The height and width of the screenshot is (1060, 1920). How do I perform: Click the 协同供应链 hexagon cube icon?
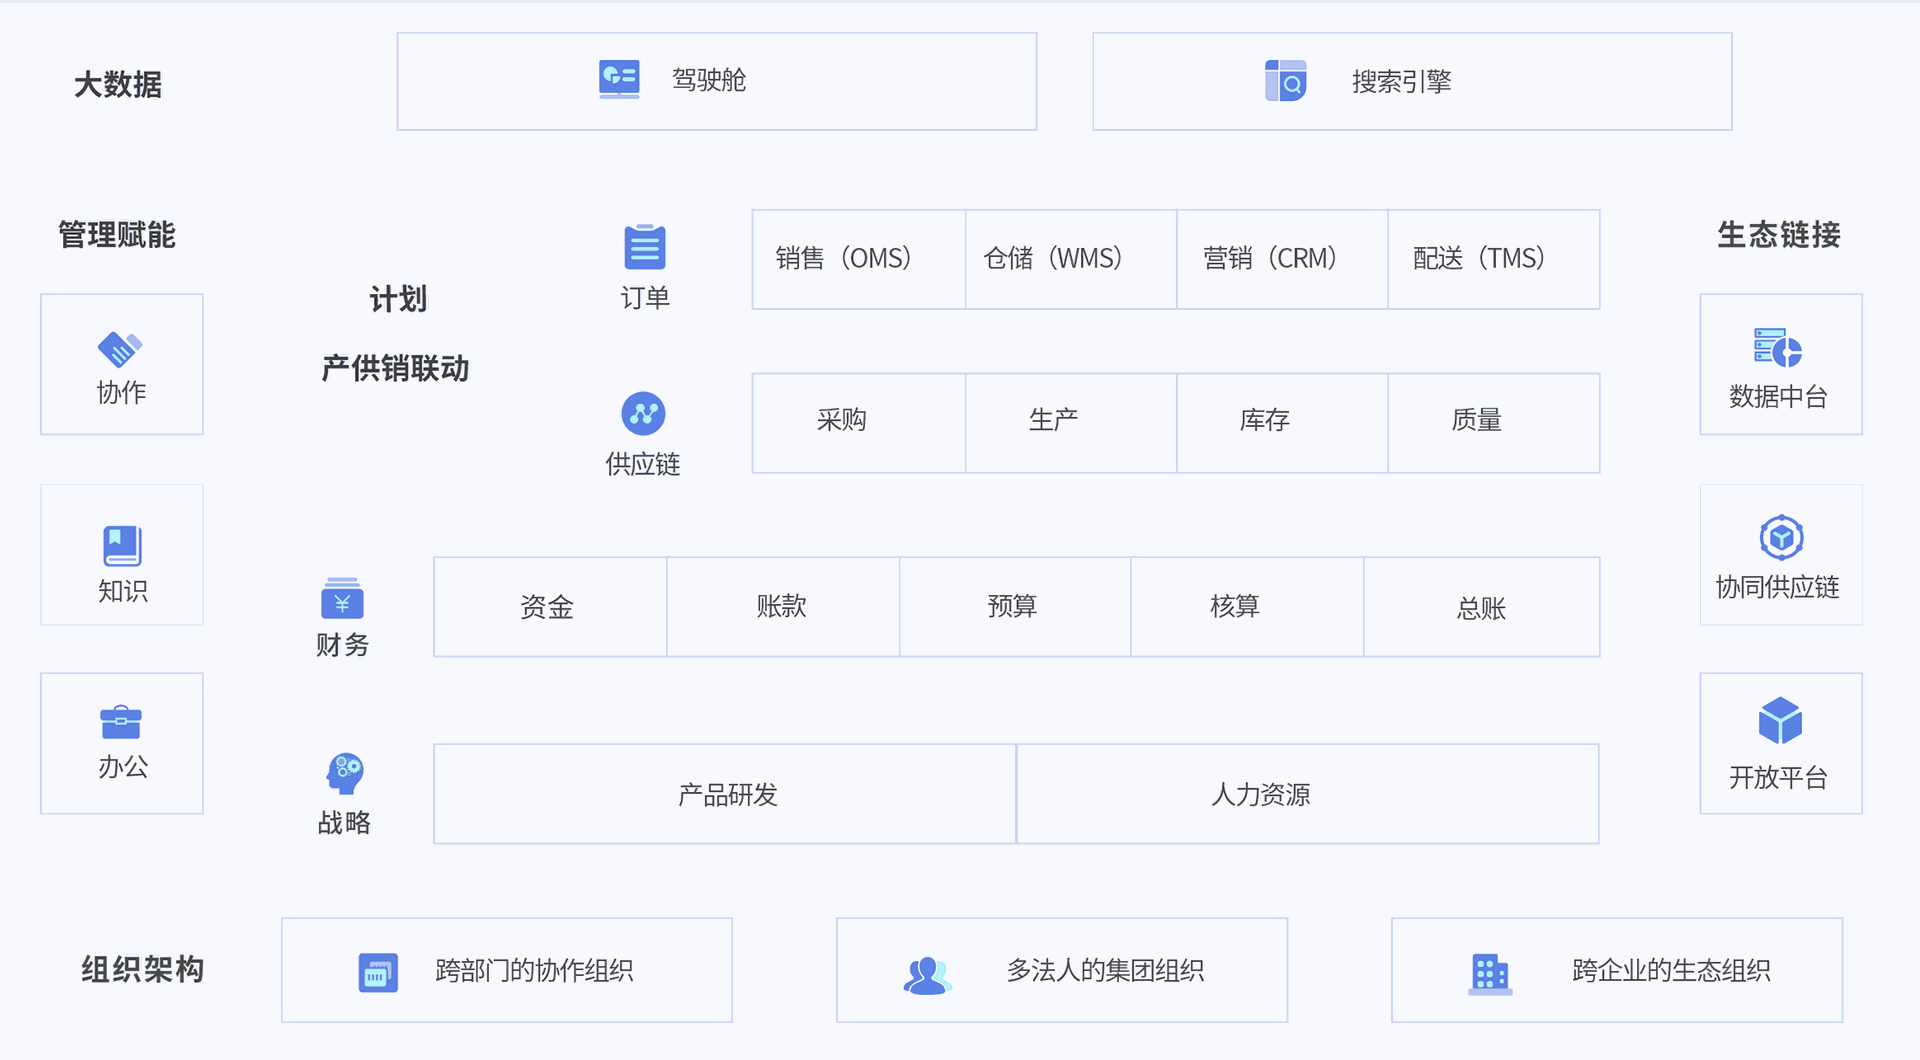pos(1781,538)
